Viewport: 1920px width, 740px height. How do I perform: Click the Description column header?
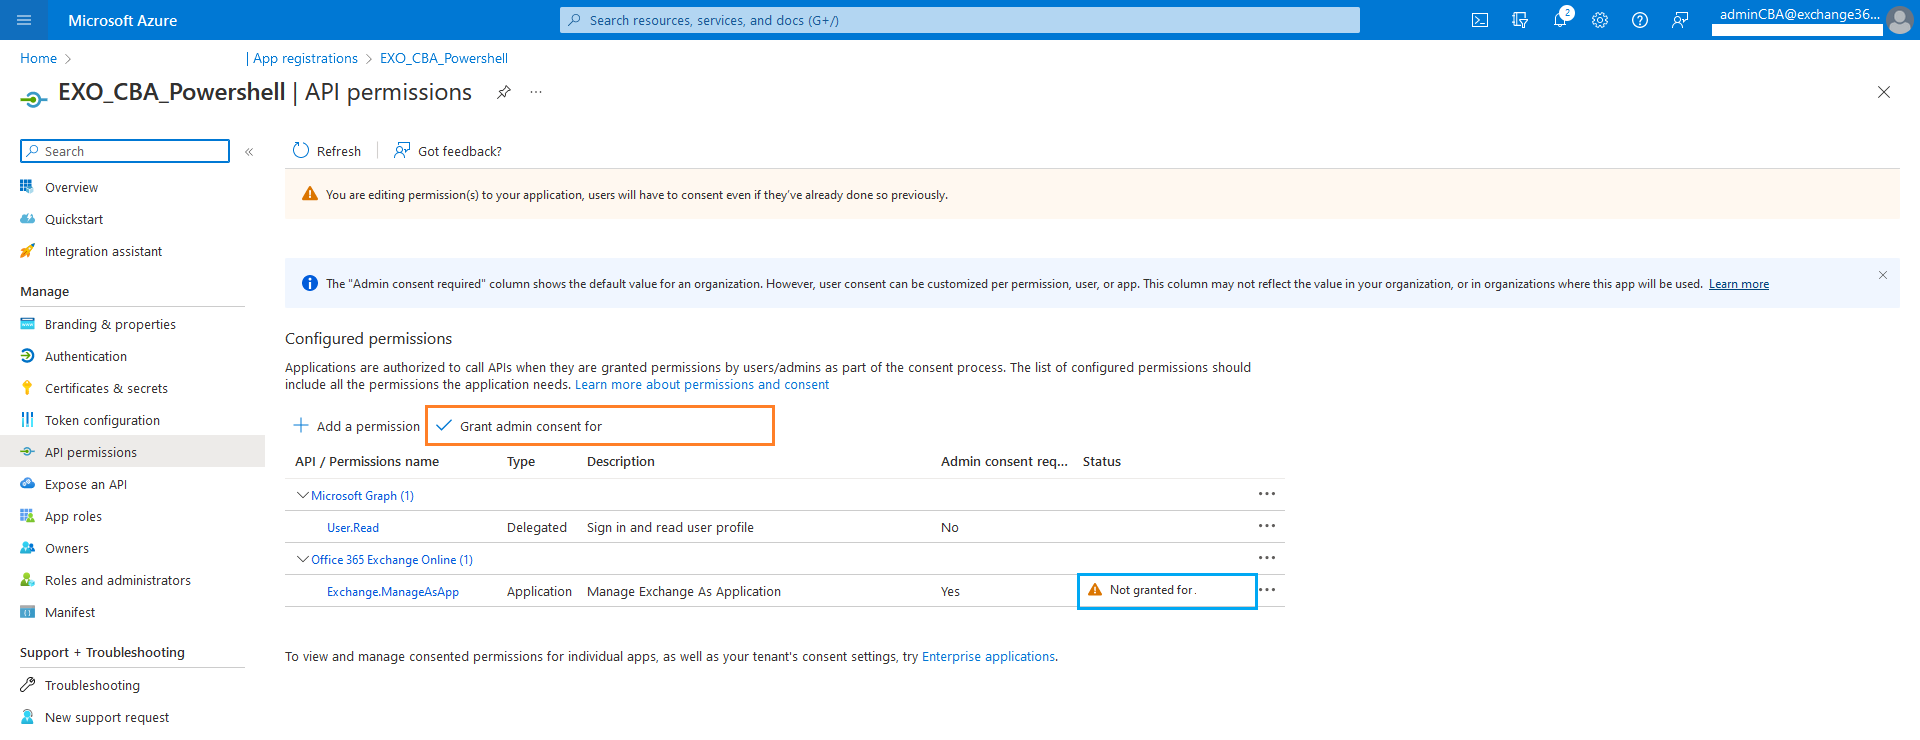click(621, 461)
